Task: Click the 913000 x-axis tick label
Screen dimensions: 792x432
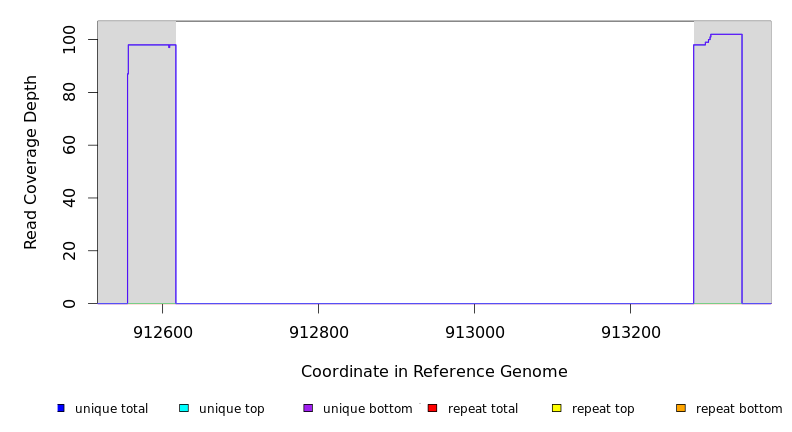Action: click(x=474, y=333)
